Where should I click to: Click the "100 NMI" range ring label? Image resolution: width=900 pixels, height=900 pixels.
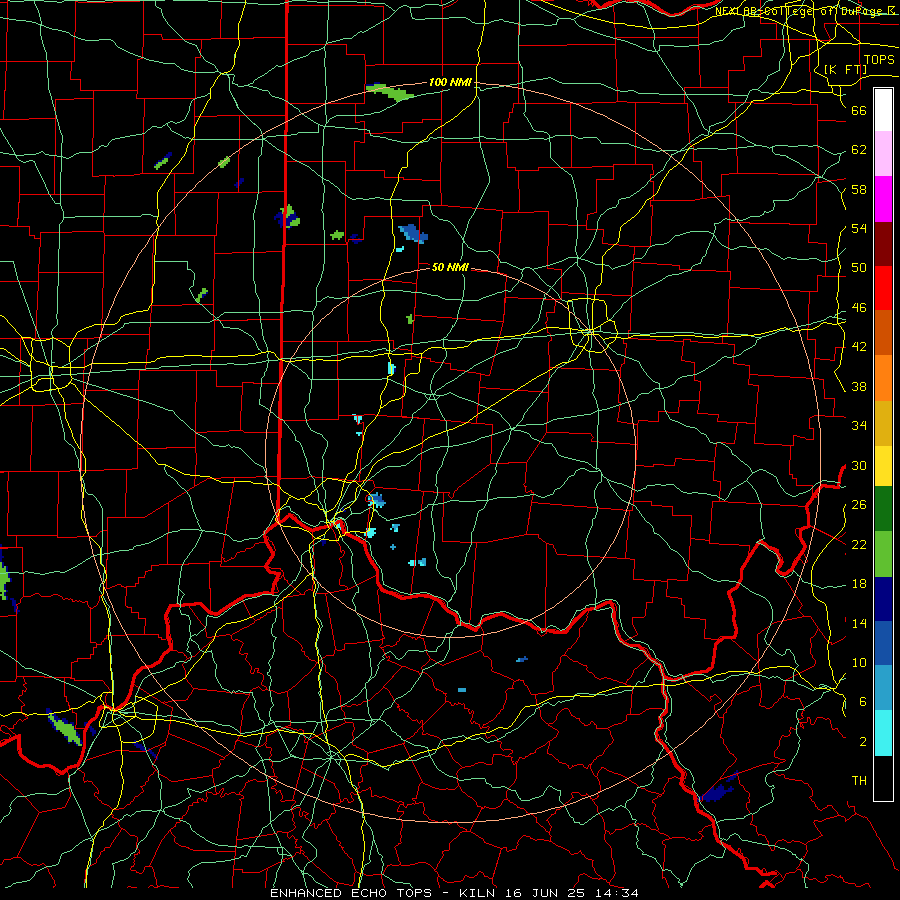click(x=451, y=82)
